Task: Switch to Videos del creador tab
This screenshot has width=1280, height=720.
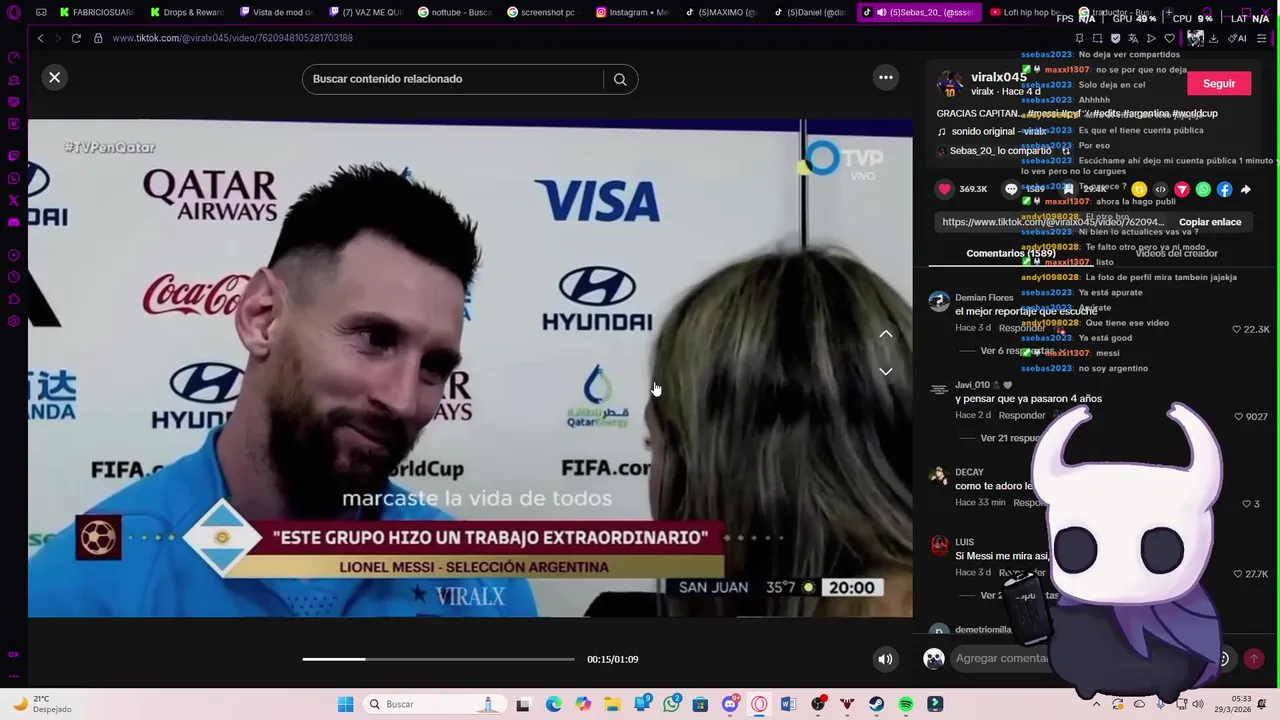Action: pyautogui.click(x=1176, y=253)
